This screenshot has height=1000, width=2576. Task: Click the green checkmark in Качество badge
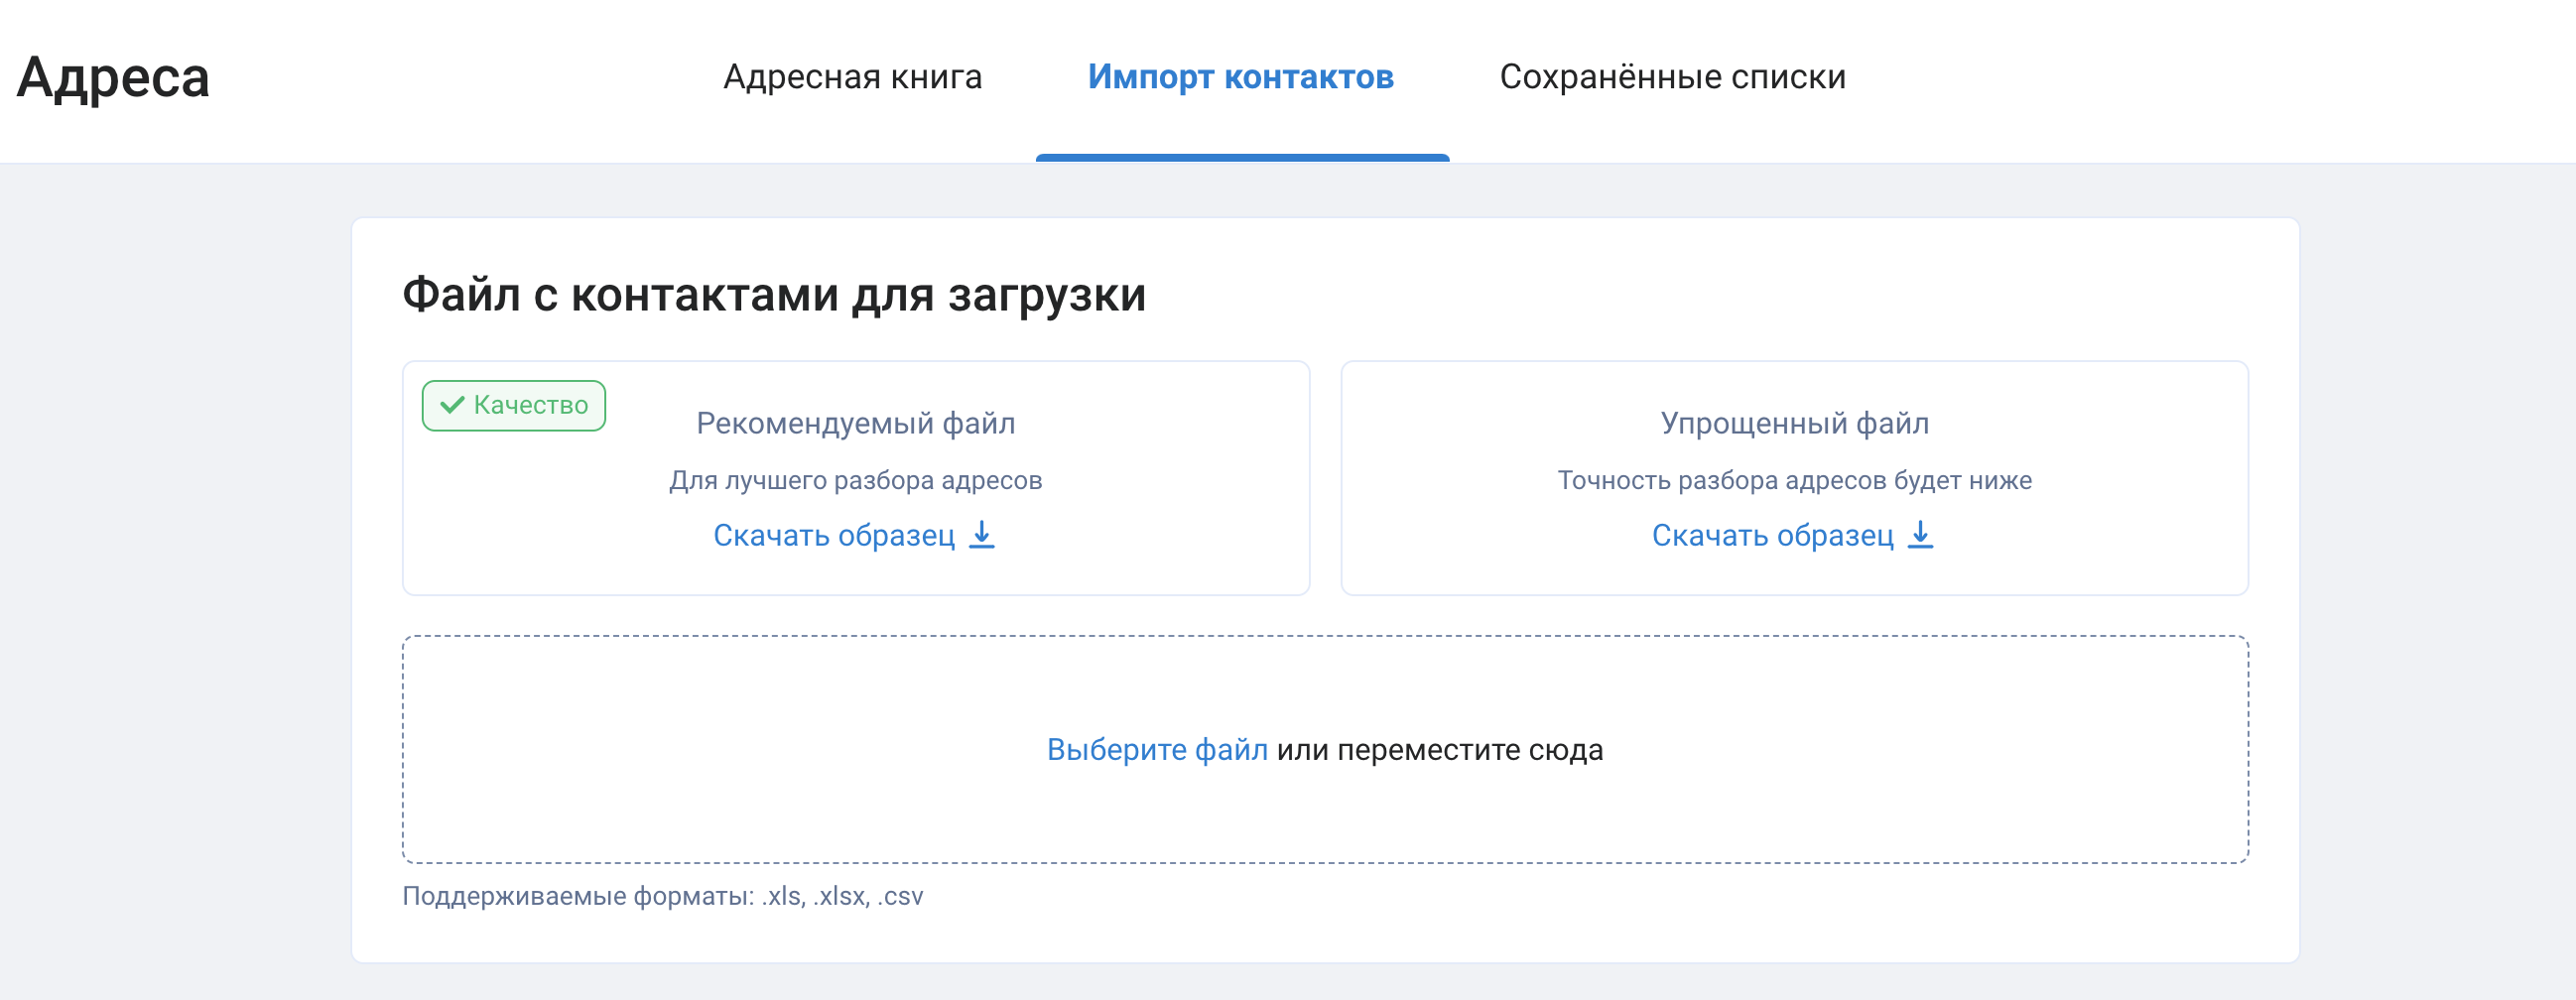(x=452, y=405)
